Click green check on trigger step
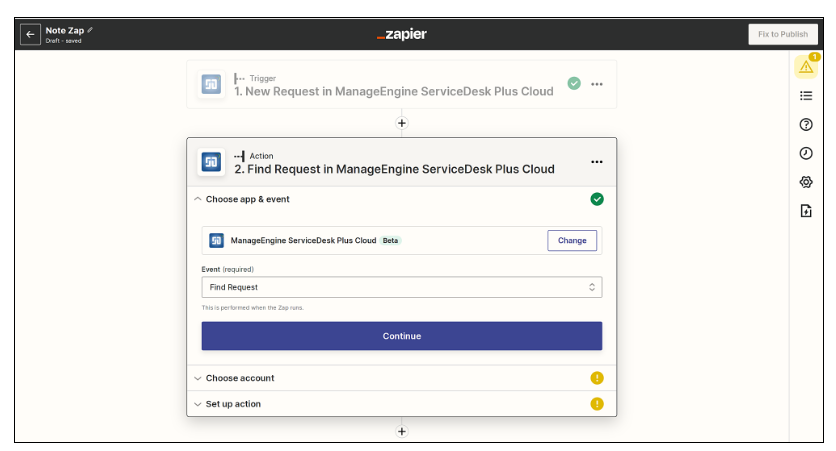This screenshot has width=836, height=451. pos(574,84)
